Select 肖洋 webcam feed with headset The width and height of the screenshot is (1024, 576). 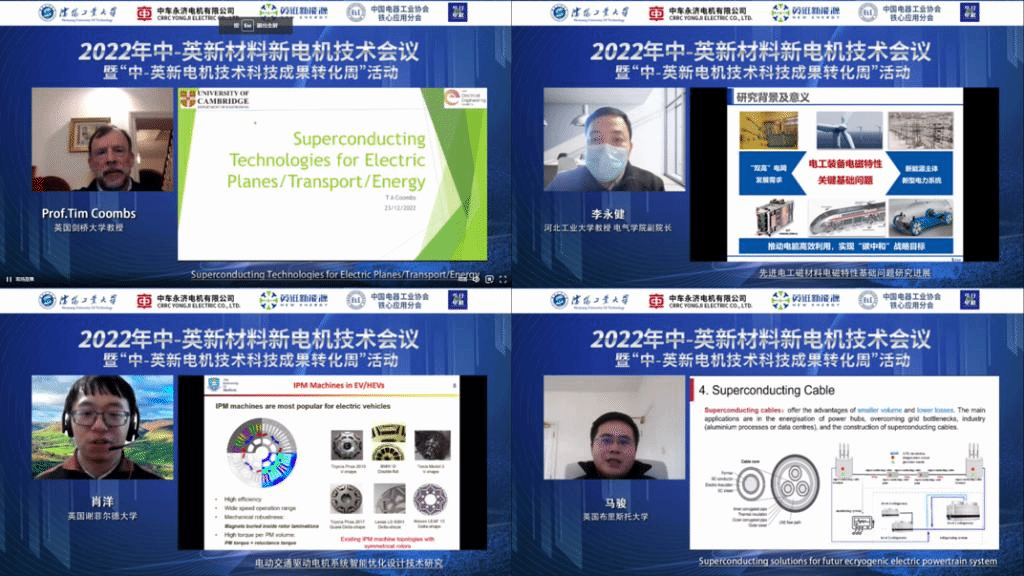pos(103,424)
